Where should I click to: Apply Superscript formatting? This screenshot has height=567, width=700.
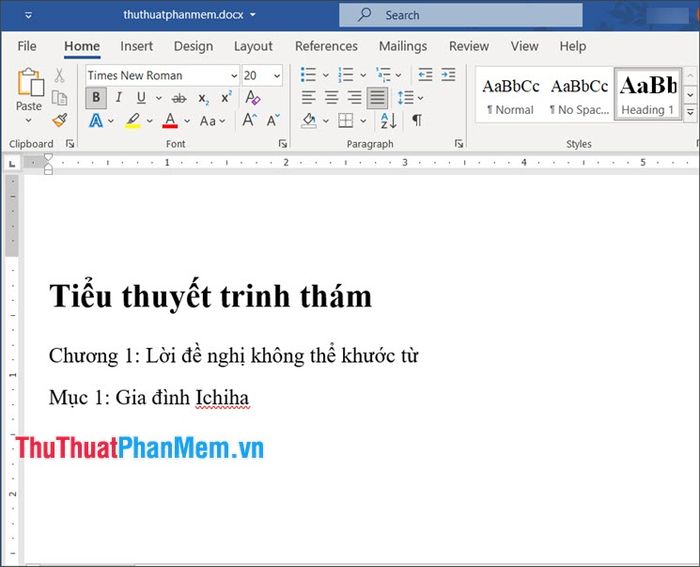click(x=226, y=98)
